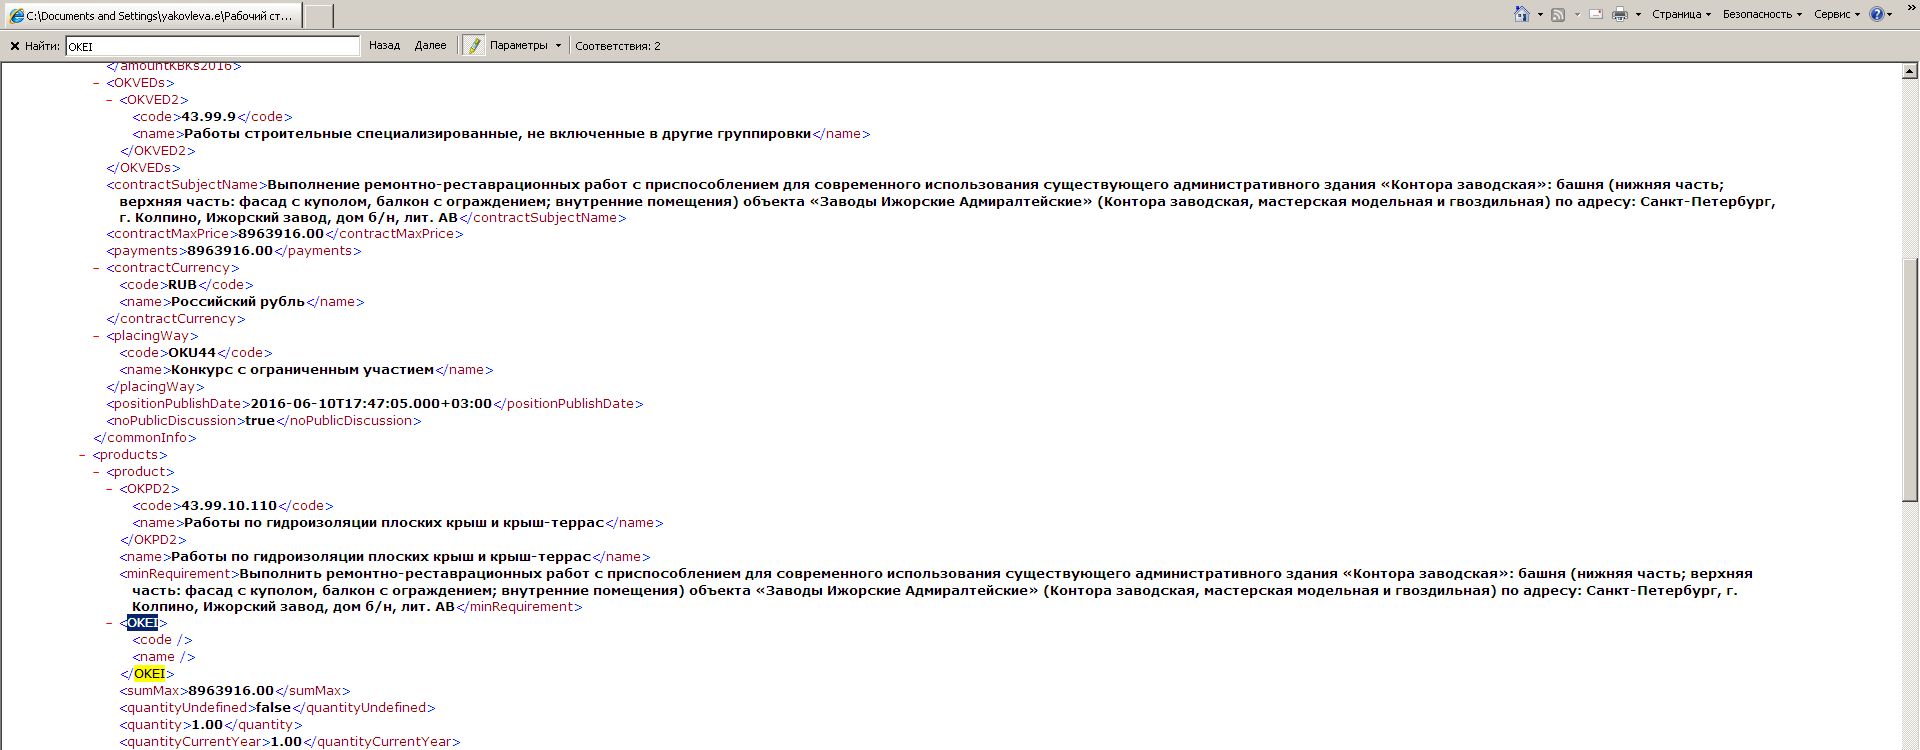Click the selected OKEI opening tag

click(x=142, y=623)
